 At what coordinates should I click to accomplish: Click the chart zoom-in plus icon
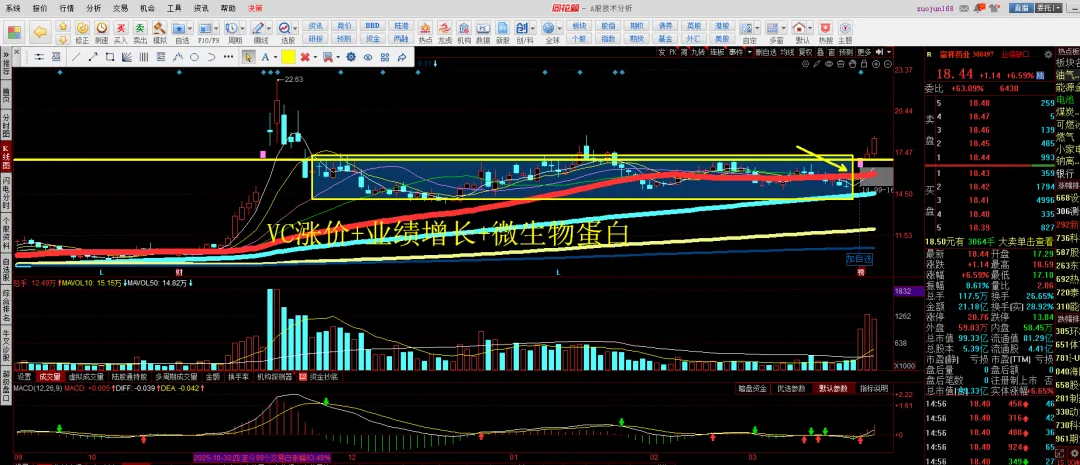pos(876,64)
